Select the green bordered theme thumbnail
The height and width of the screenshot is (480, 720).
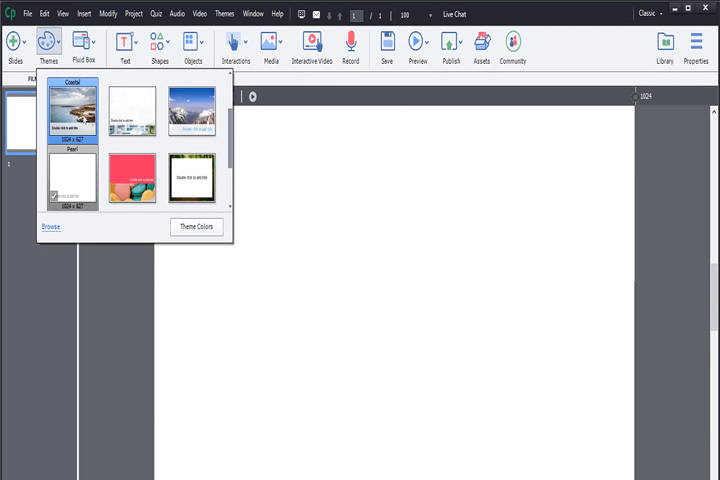coord(192,178)
